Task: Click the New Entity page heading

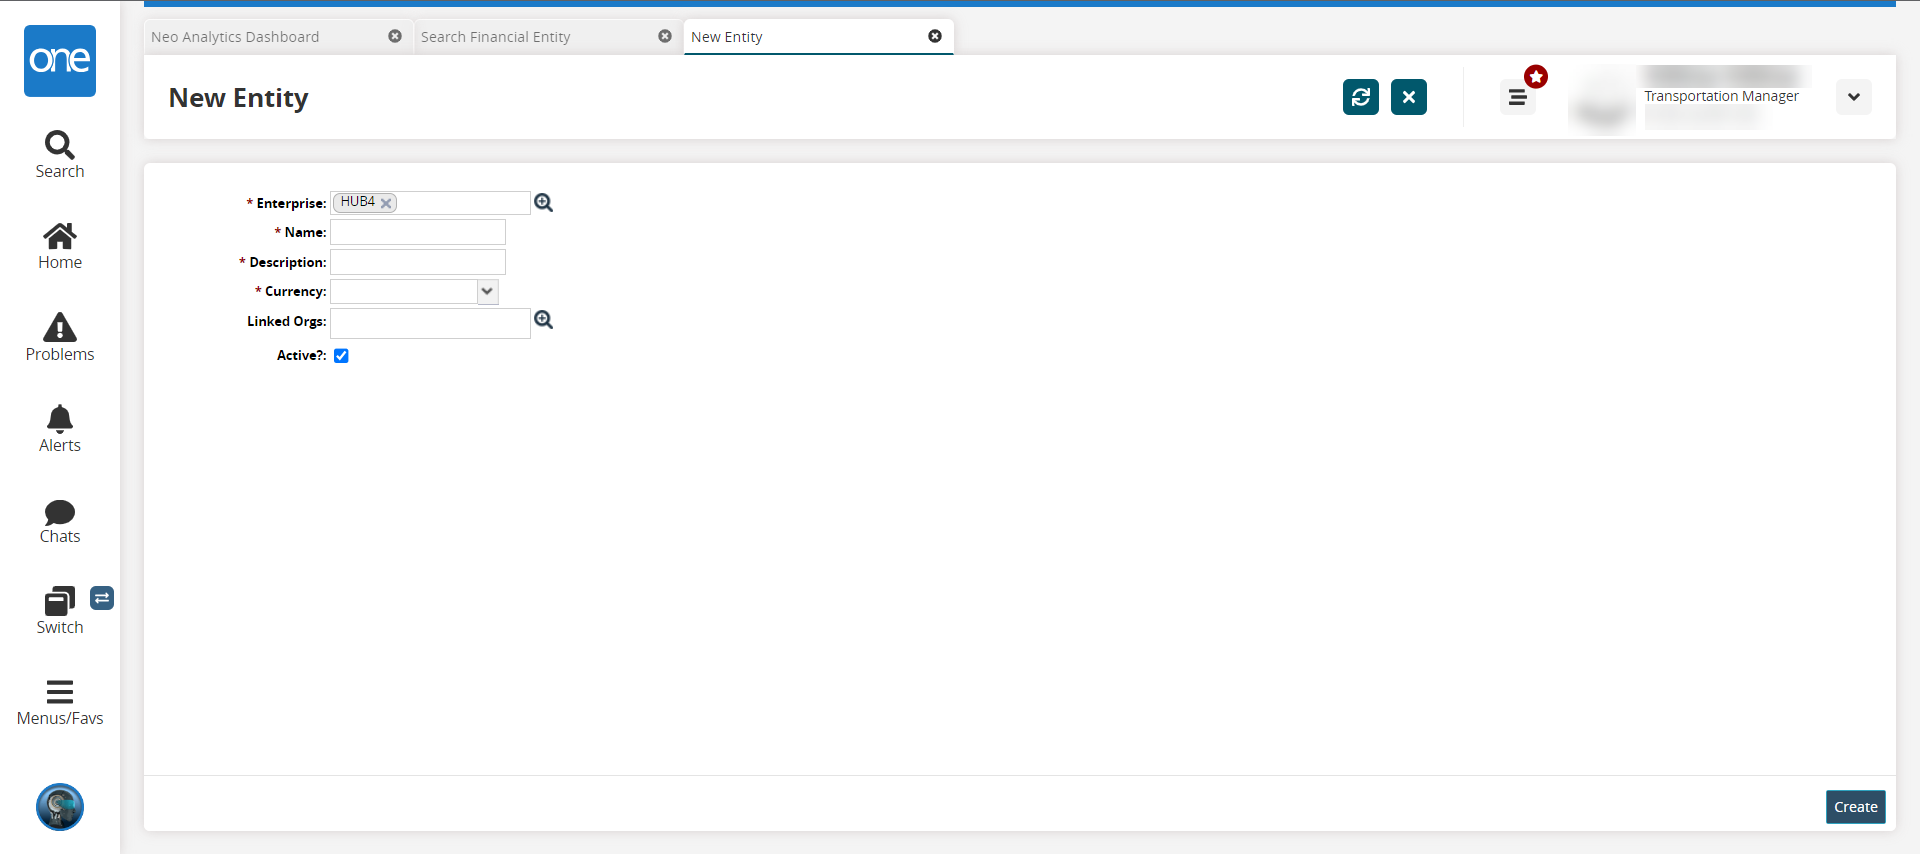Action: (239, 98)
